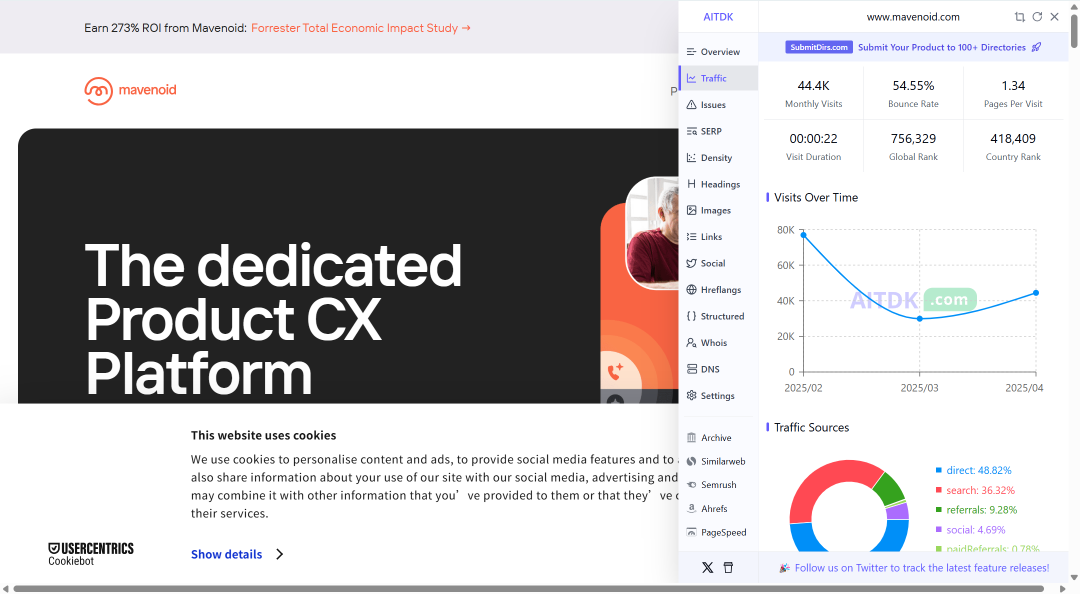This screenshot has width=1080, height=594.
Task: Open Submit Your Product to 100+ Directories link
Action: [942, 47]
